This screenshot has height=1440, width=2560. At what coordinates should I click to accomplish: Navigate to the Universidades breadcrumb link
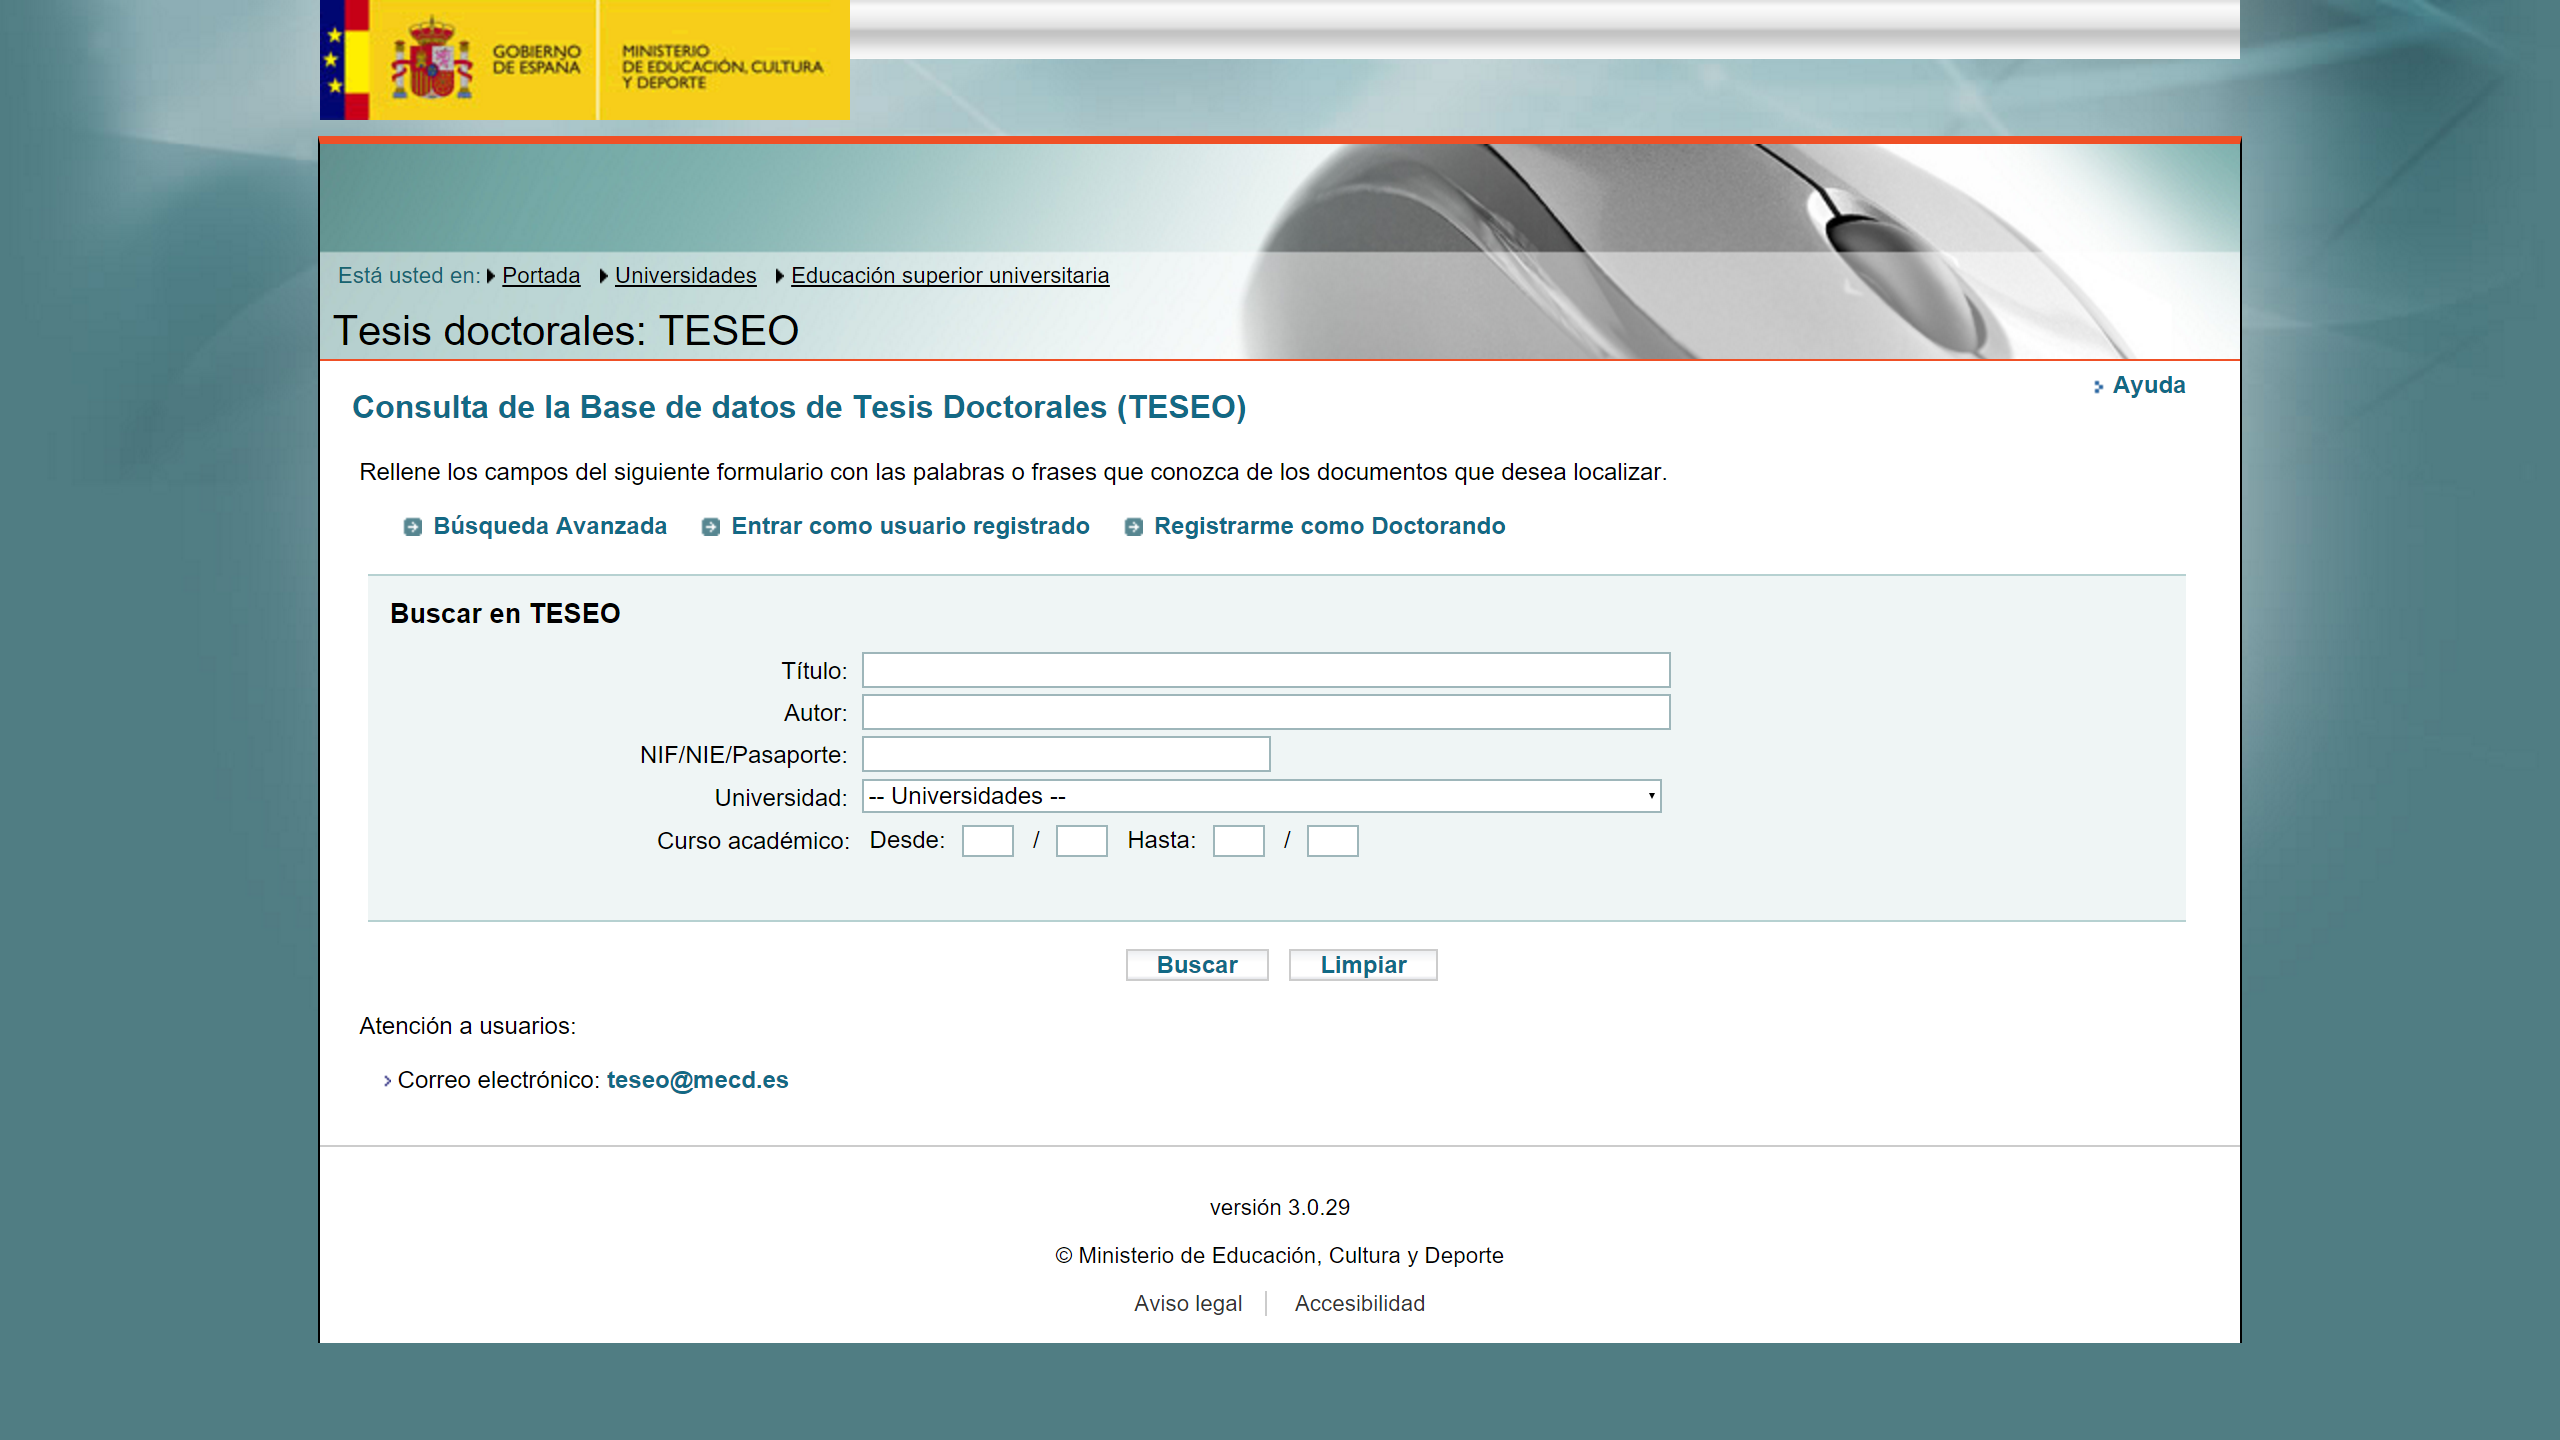coord(685,275)
